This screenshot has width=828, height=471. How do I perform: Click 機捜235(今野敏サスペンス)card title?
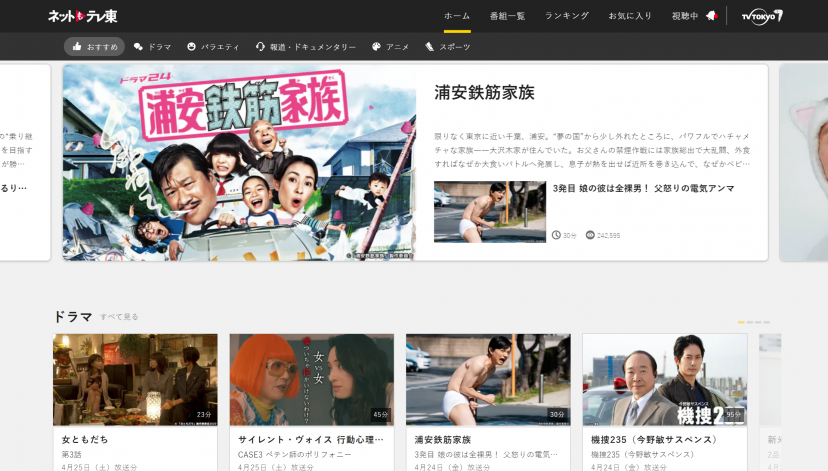(x=654, y=439)
